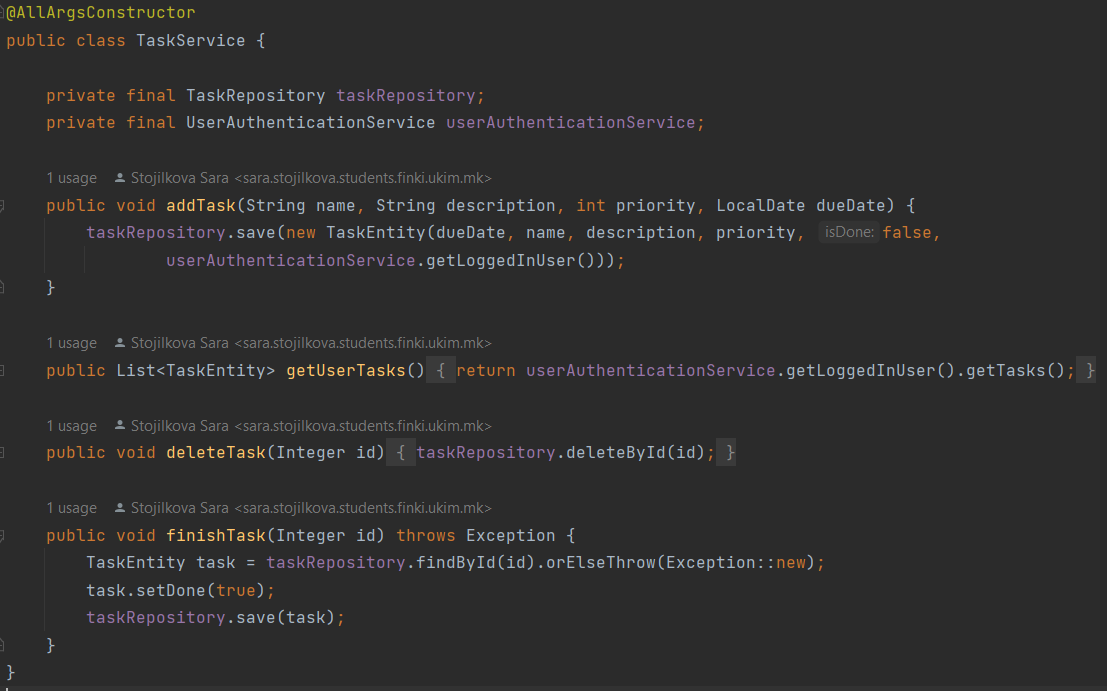Click the author icon above finishTask method

(x=120, y=508)
